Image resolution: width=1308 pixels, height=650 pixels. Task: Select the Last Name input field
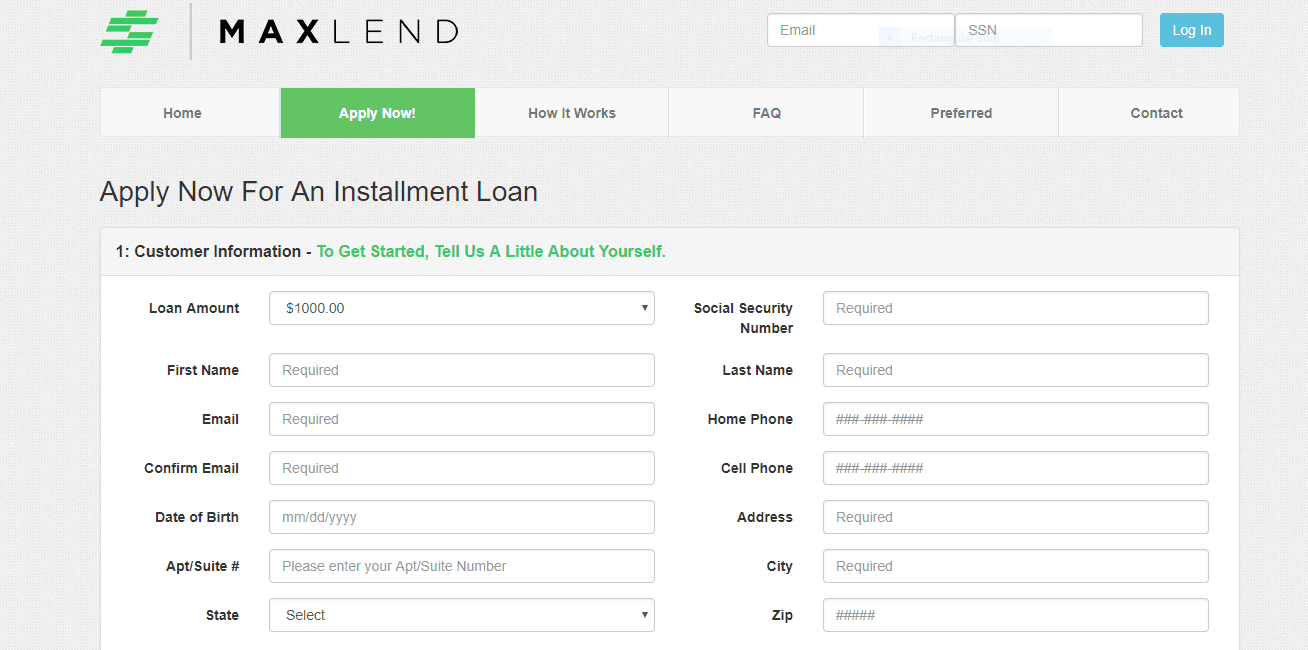[1015, 370]
